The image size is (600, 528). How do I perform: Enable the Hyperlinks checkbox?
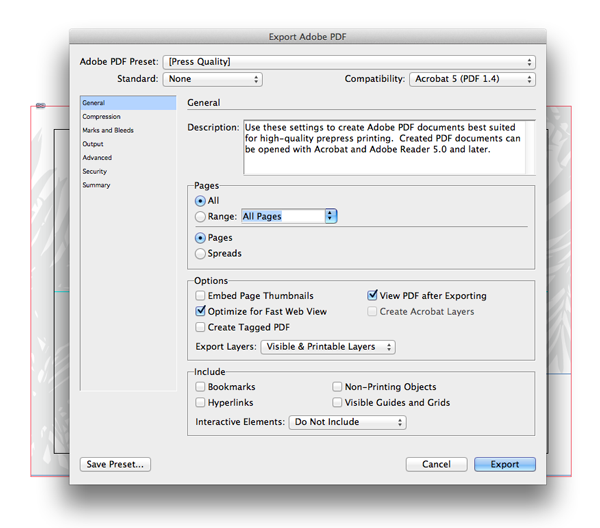[200, 403]
